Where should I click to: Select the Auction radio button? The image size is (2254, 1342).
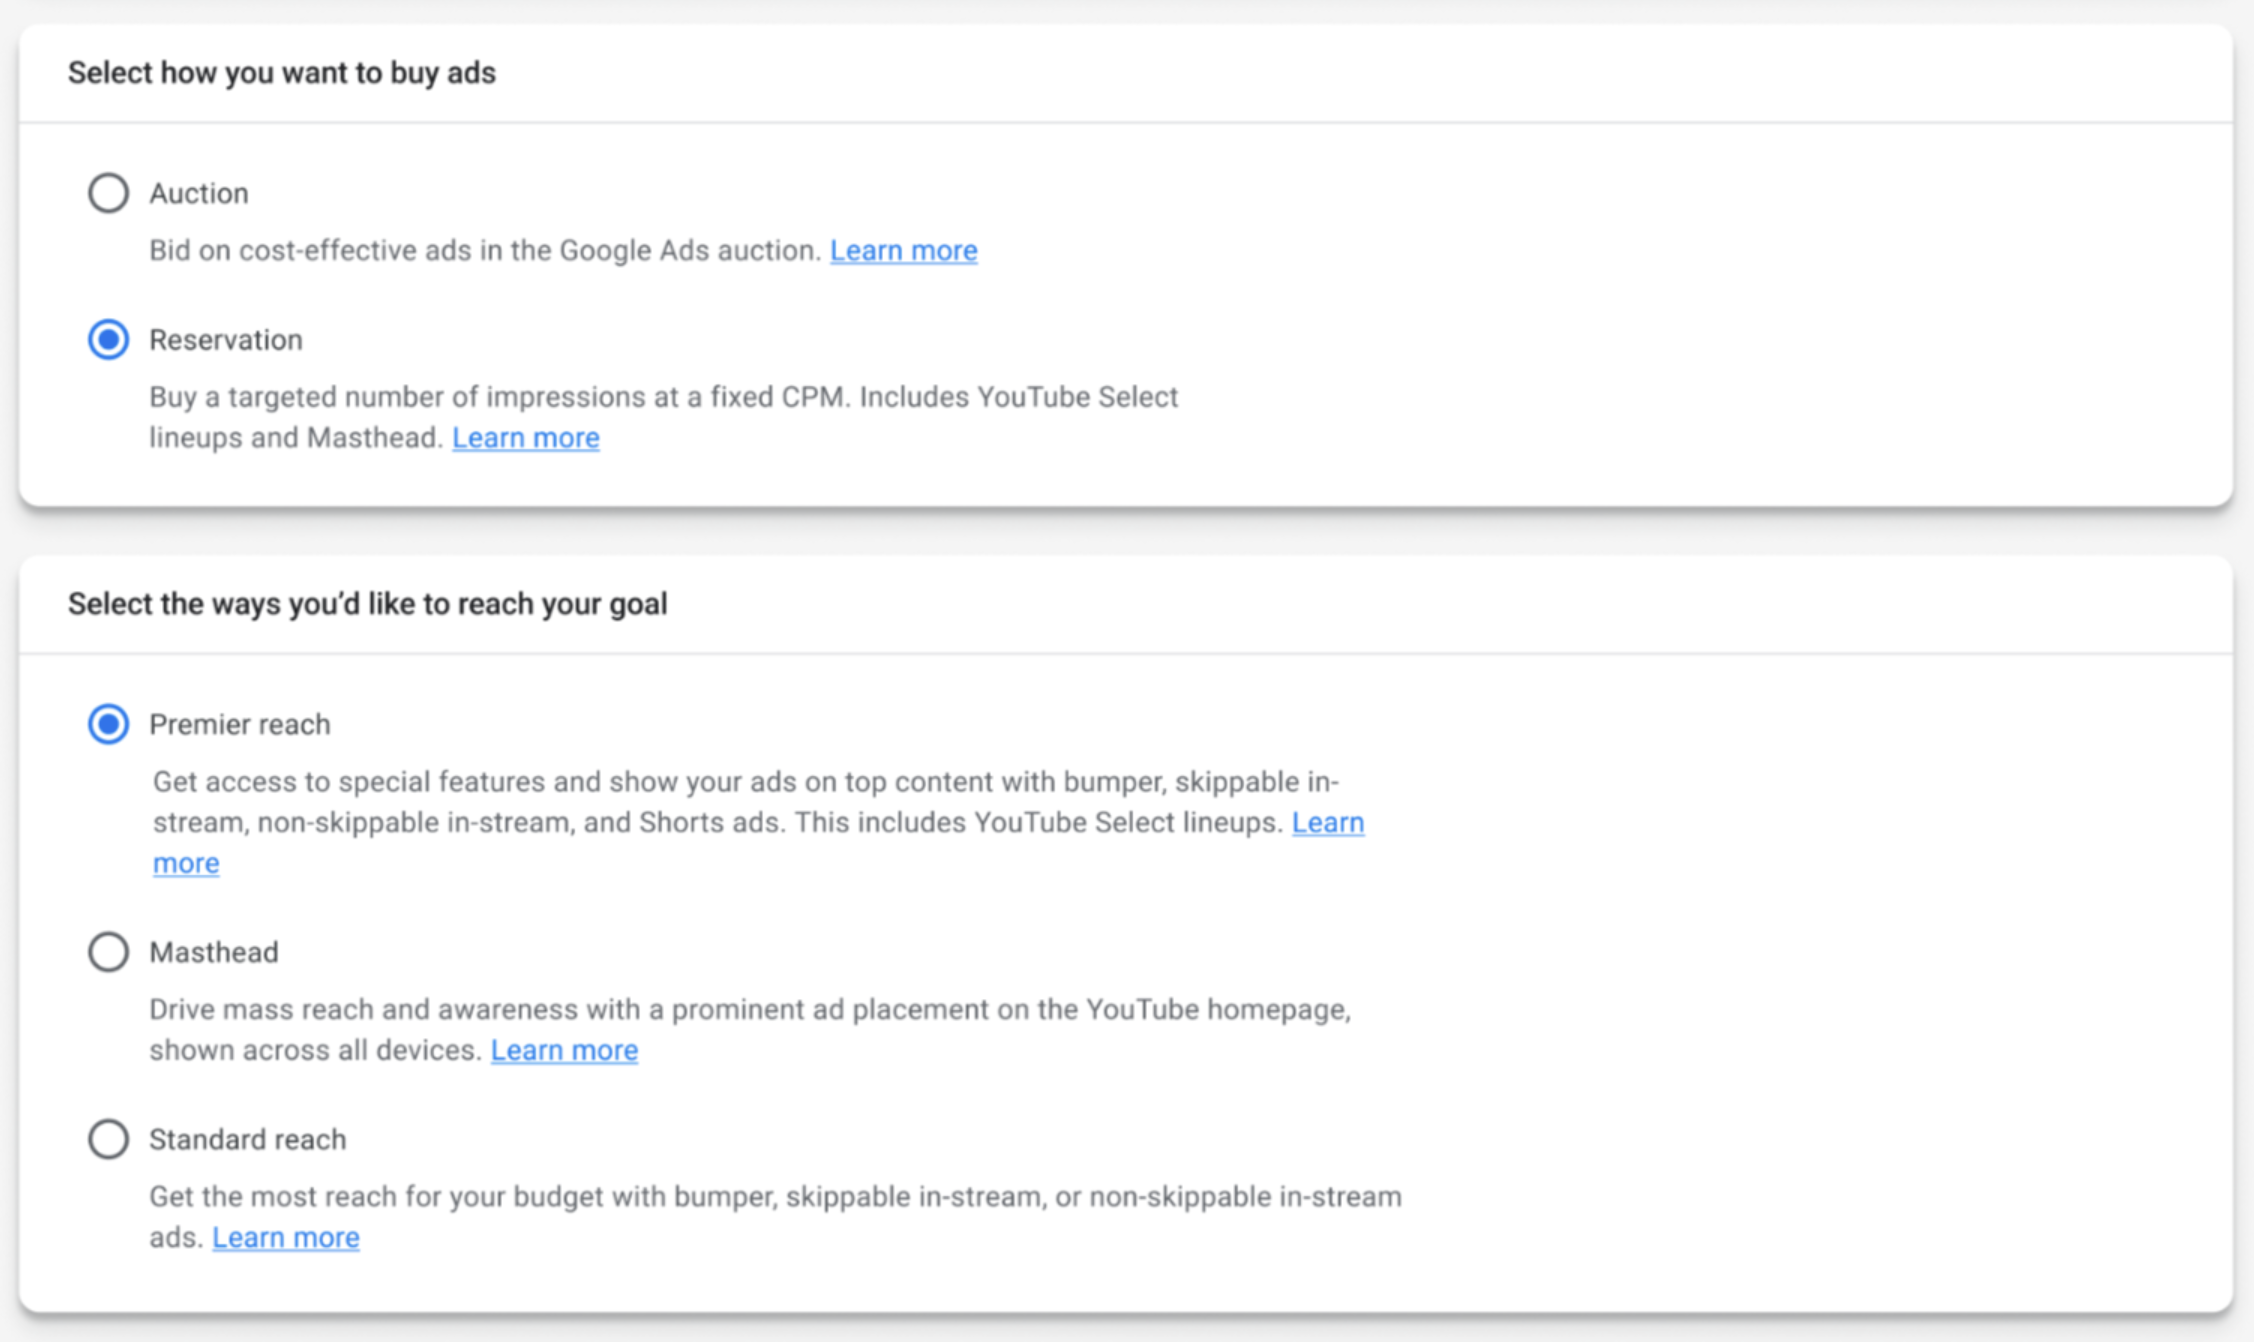click(108, 193)
